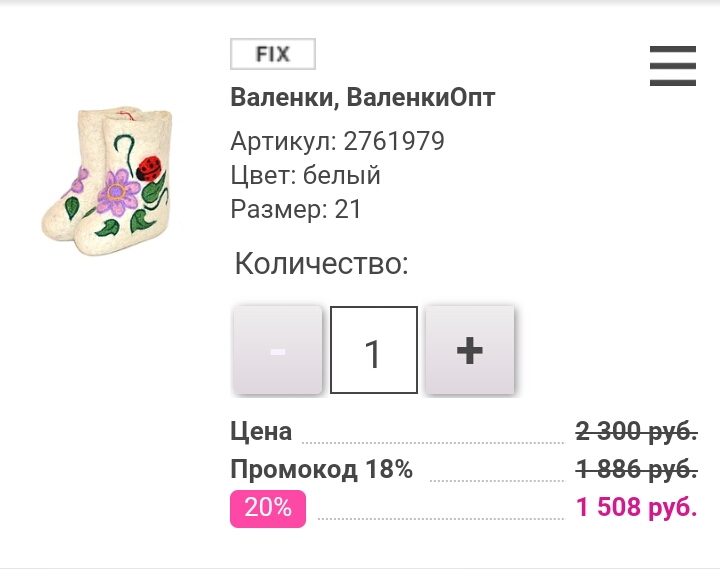Click the crossed-out 2 300 руб. price
Screen dimensions: 720x569
(x=636, y=432)
